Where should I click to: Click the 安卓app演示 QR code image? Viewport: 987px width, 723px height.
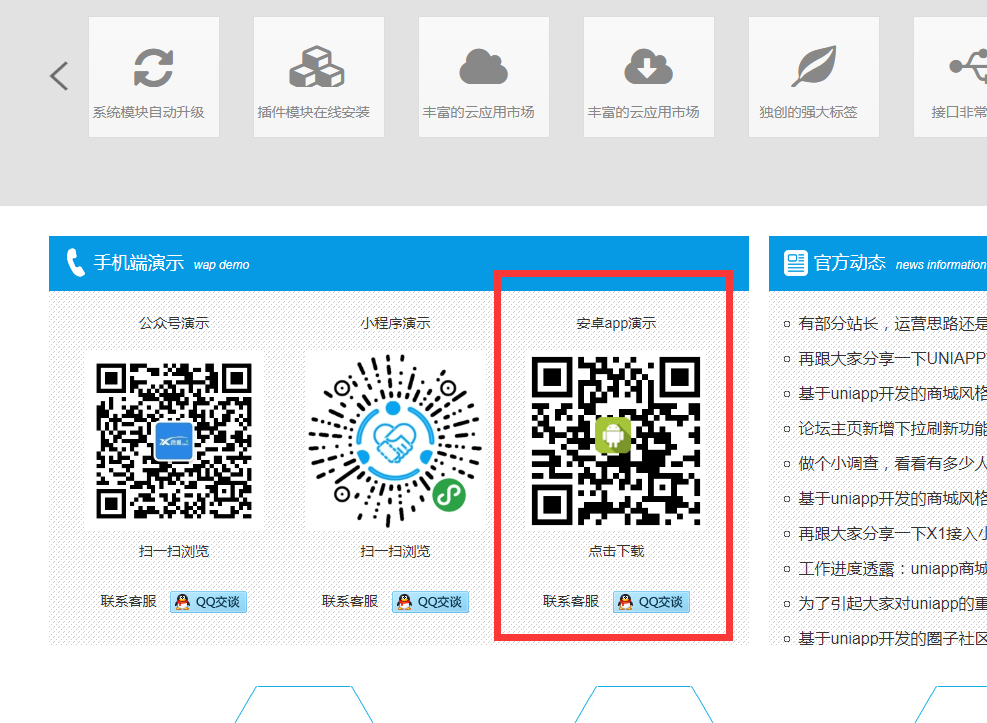616,440
